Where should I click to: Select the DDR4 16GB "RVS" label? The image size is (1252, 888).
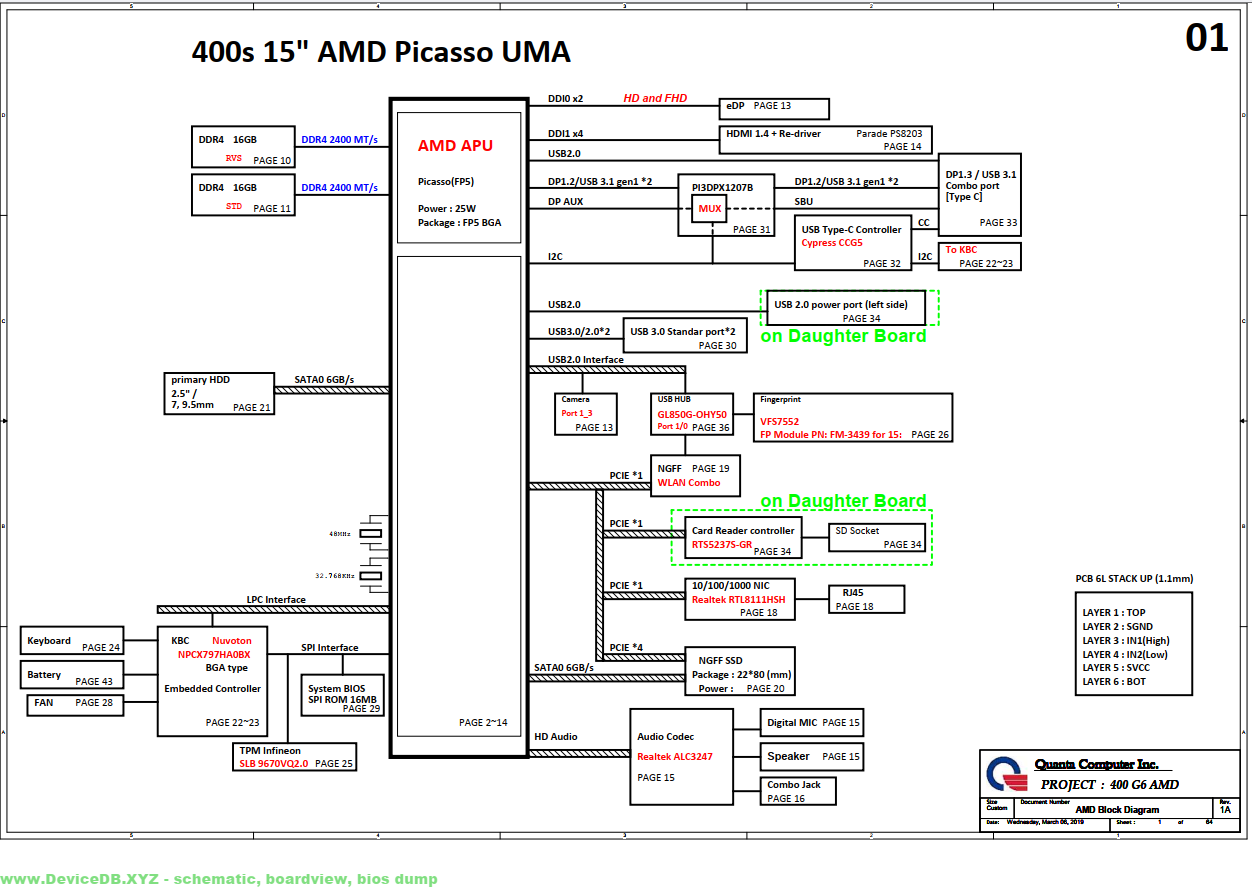[234, 158]
